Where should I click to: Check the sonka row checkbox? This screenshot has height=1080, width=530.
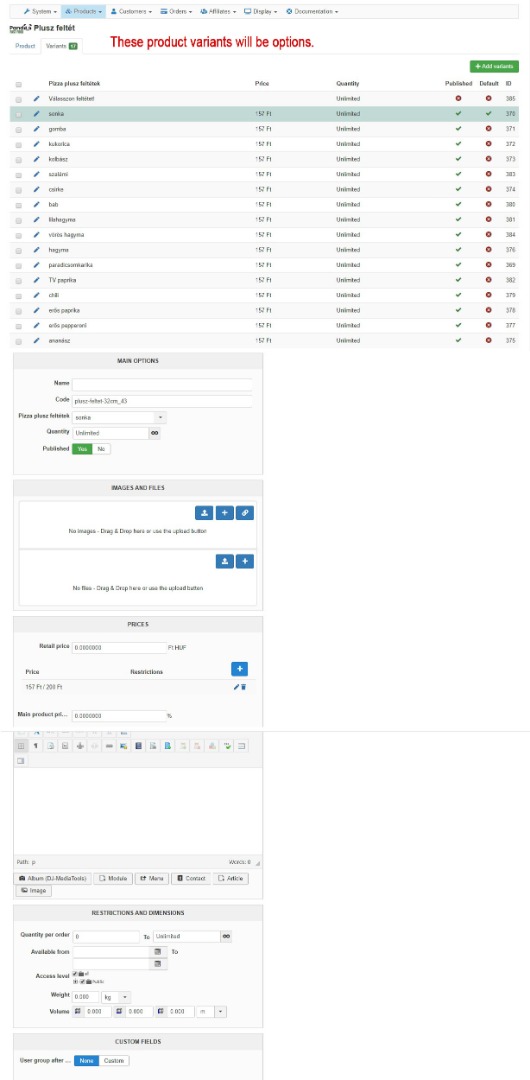(19, 114)
